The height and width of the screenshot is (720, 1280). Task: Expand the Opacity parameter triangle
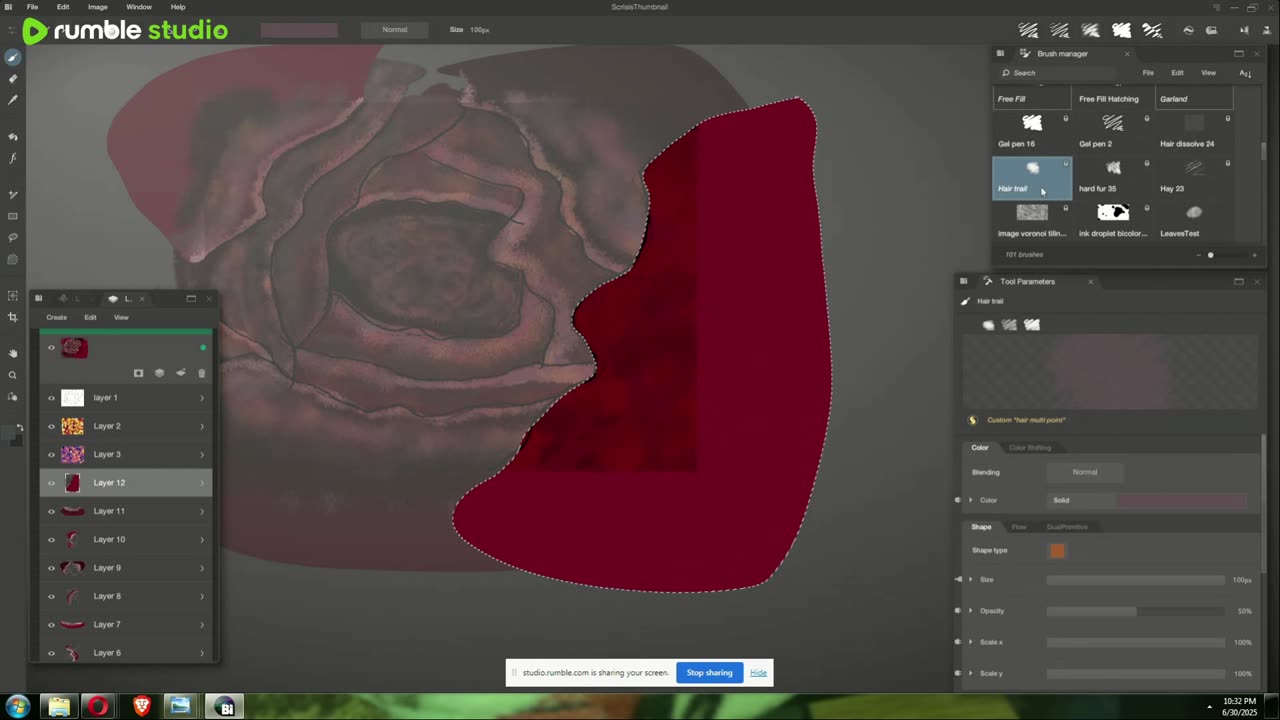point(970,611)
